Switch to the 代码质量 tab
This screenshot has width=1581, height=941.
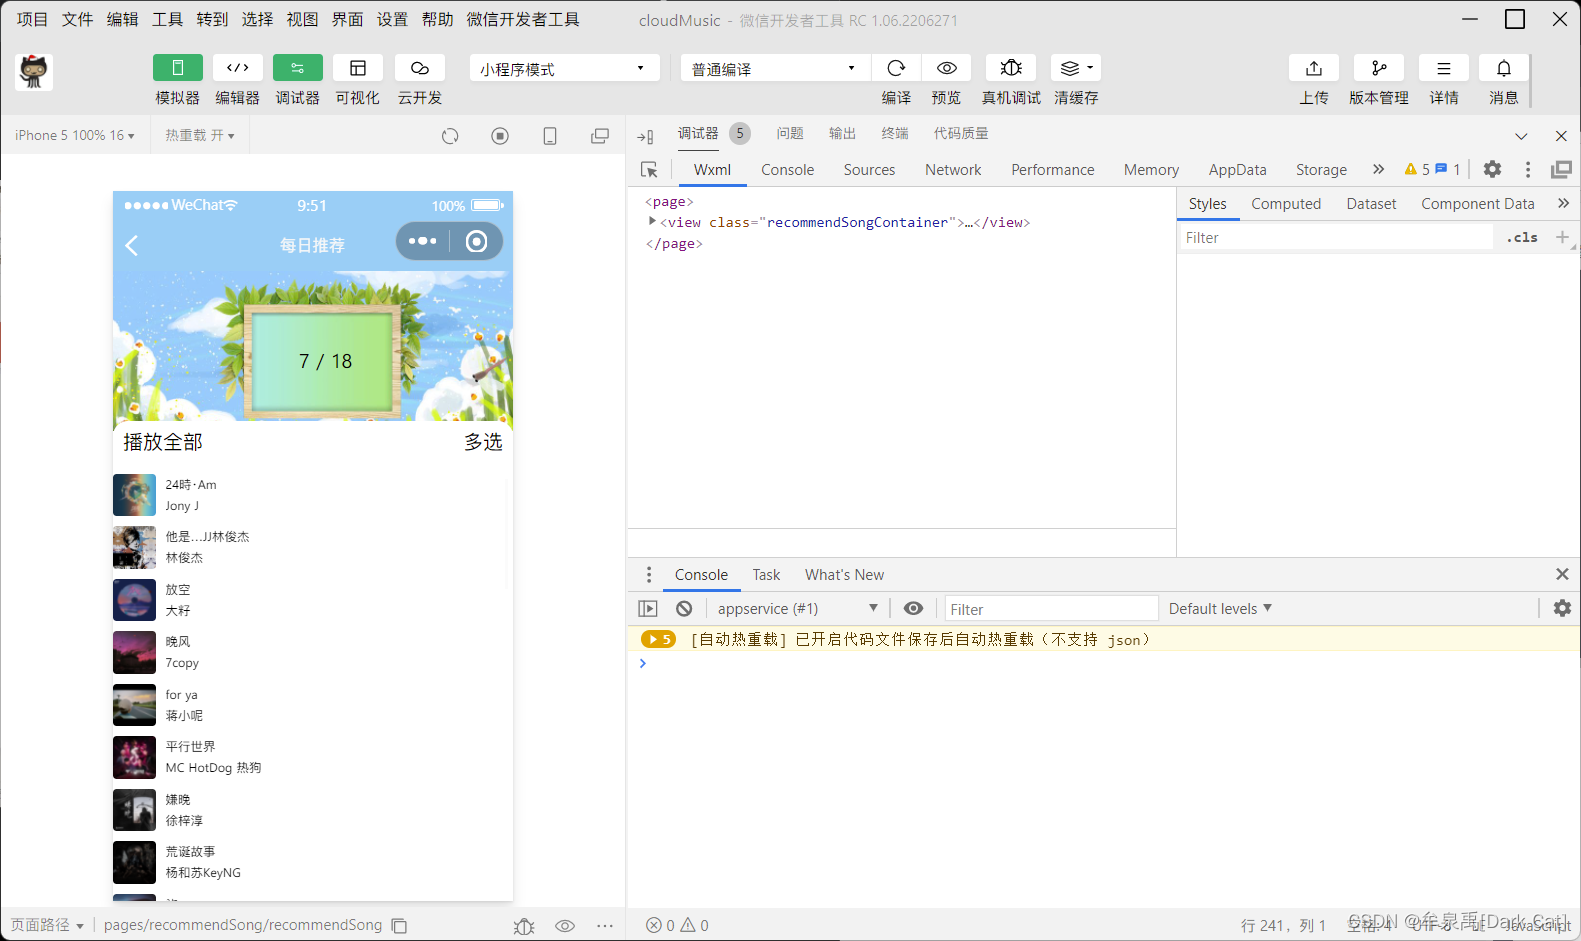pyautogui.click(x=961, y=133)
